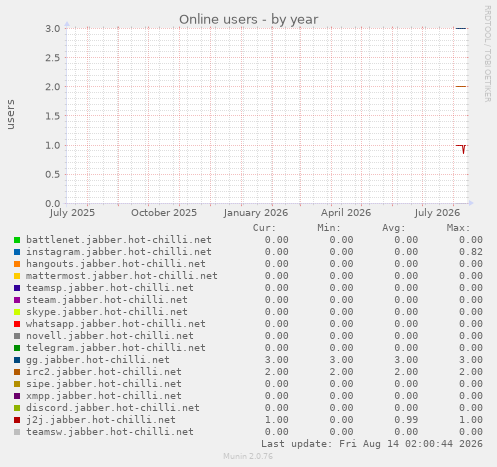Click the red line dip near 1.0

(463, 150)
